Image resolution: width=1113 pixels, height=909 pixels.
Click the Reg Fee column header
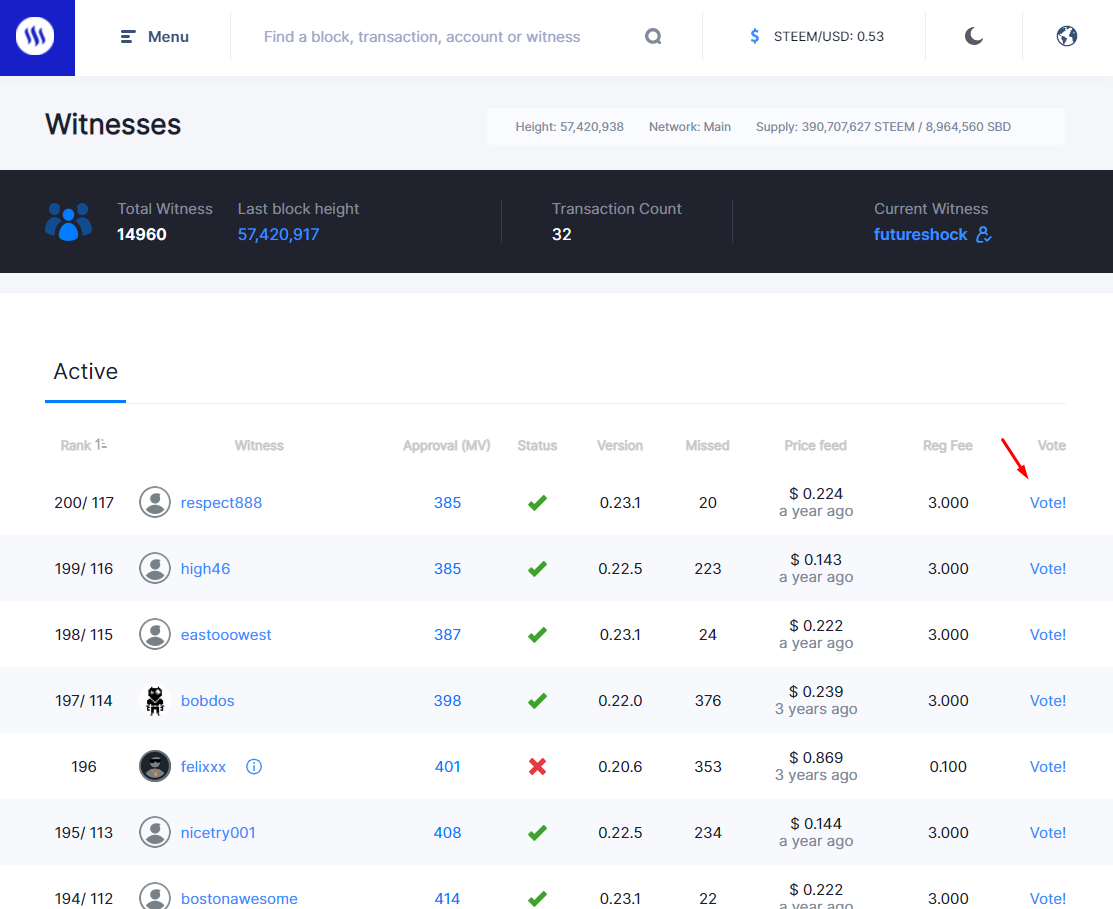point(948,446)
